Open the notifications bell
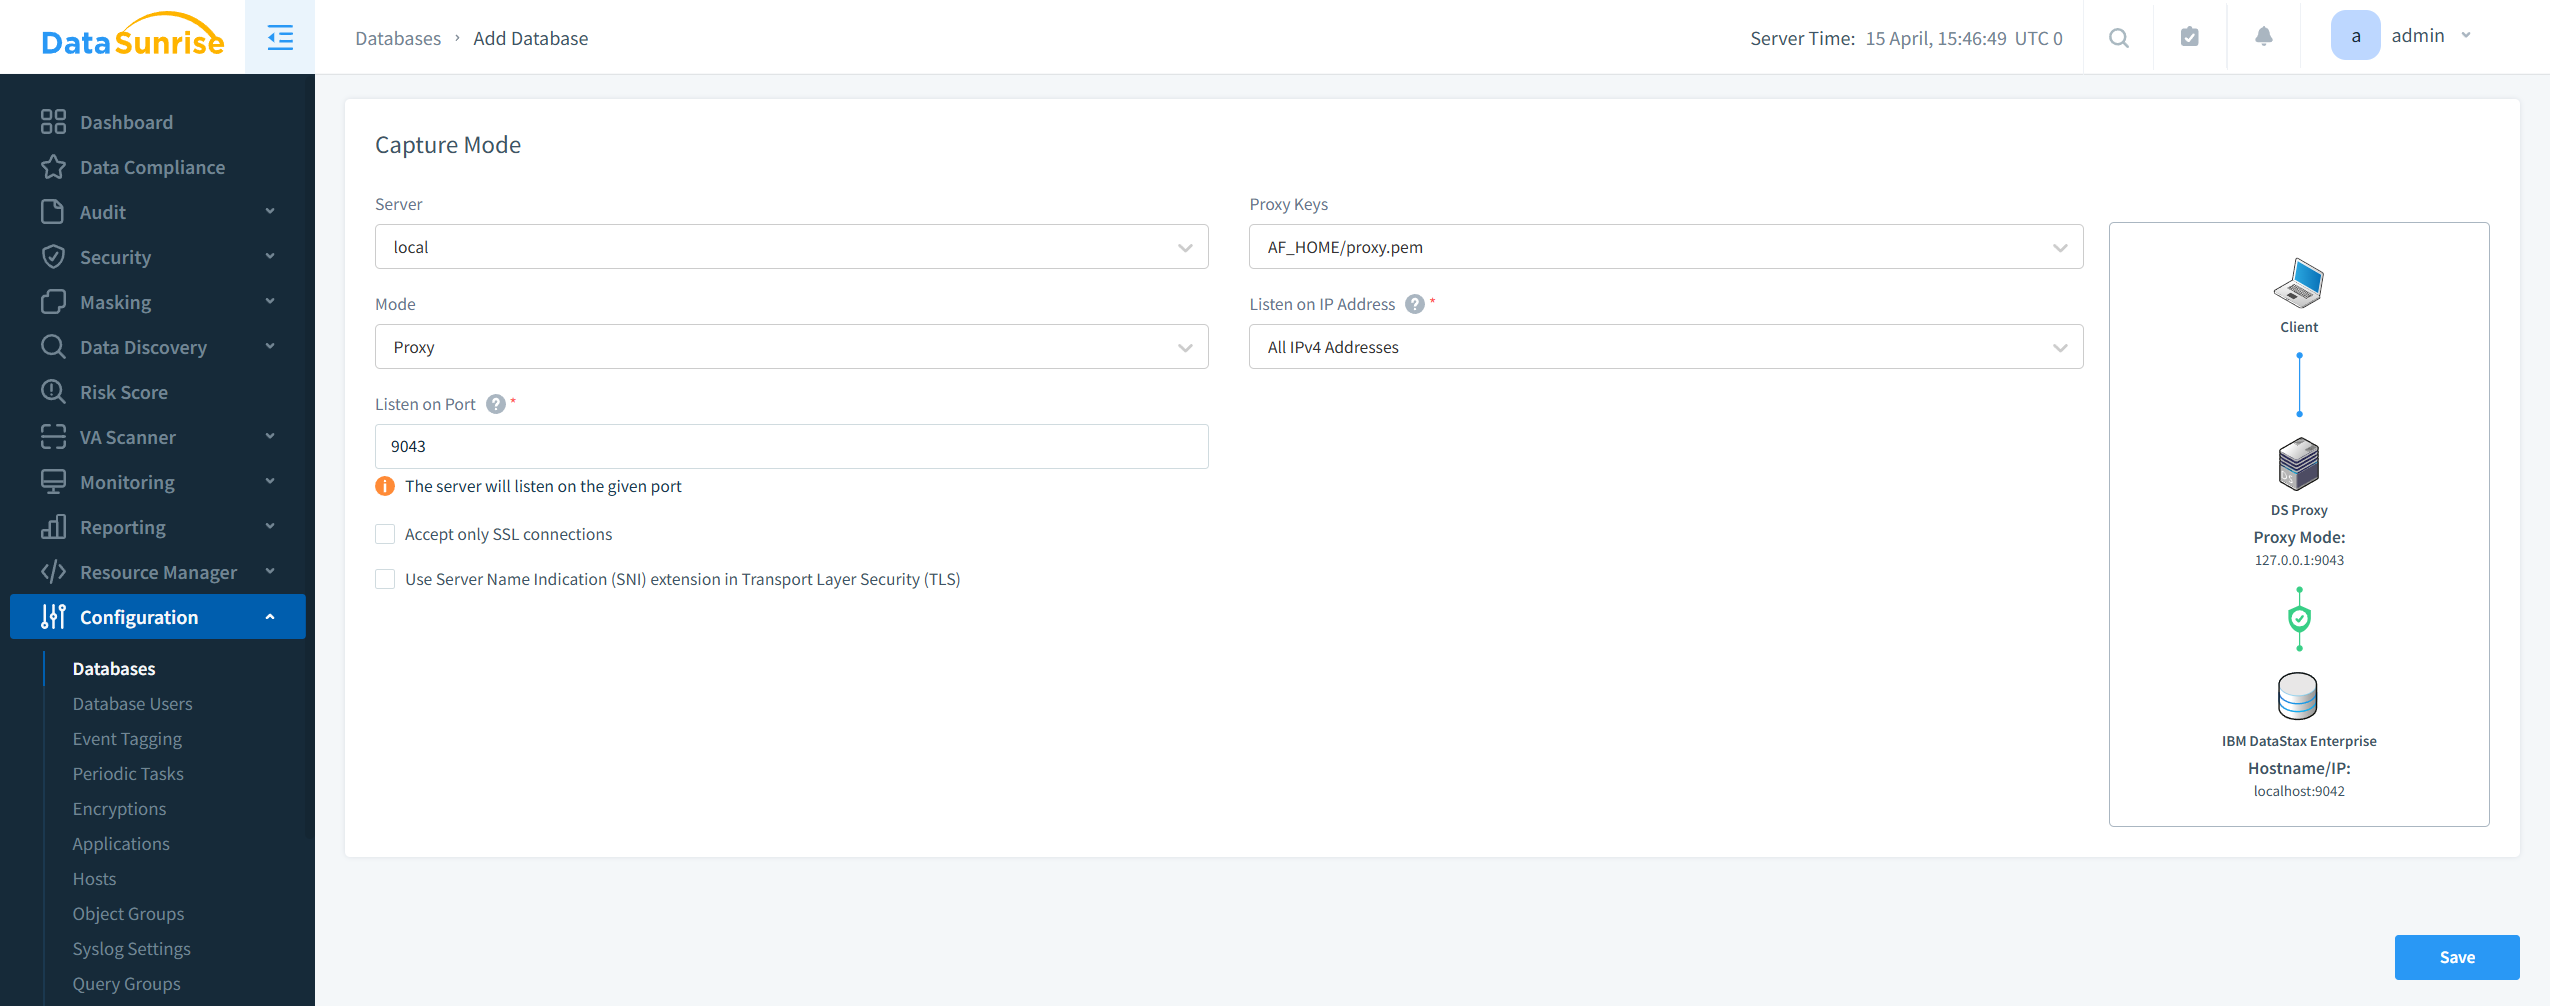Viewport: 2550px width, 1006px height. pyautogui.click(x=2263, y=37)
